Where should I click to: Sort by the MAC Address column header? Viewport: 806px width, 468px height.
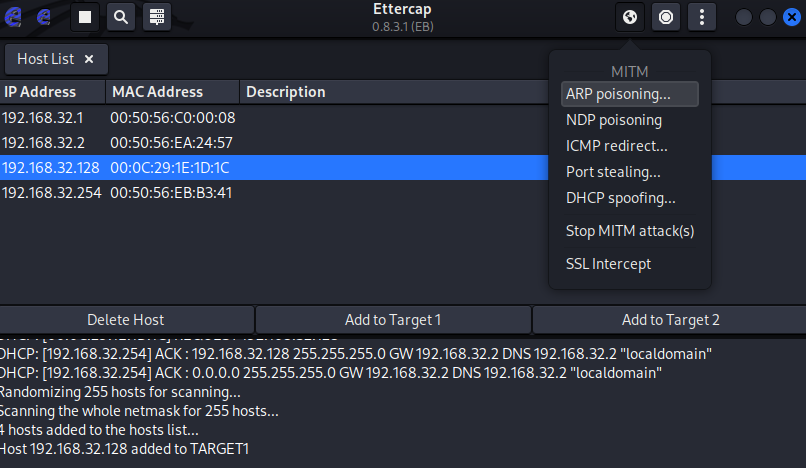coord(172,92)
